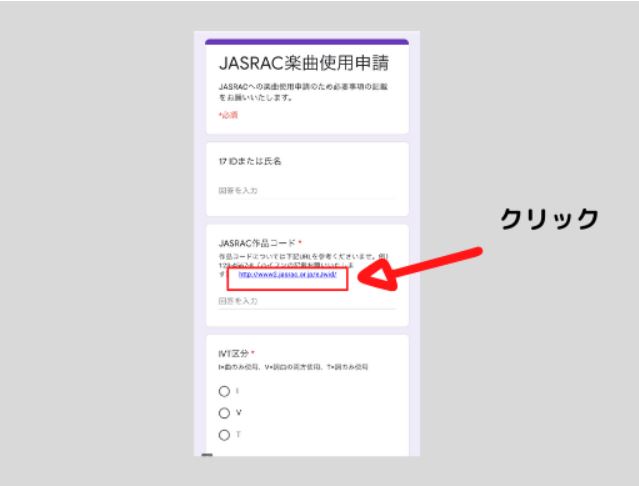Click the red *必須 required notice

click(x=229, y=115)
